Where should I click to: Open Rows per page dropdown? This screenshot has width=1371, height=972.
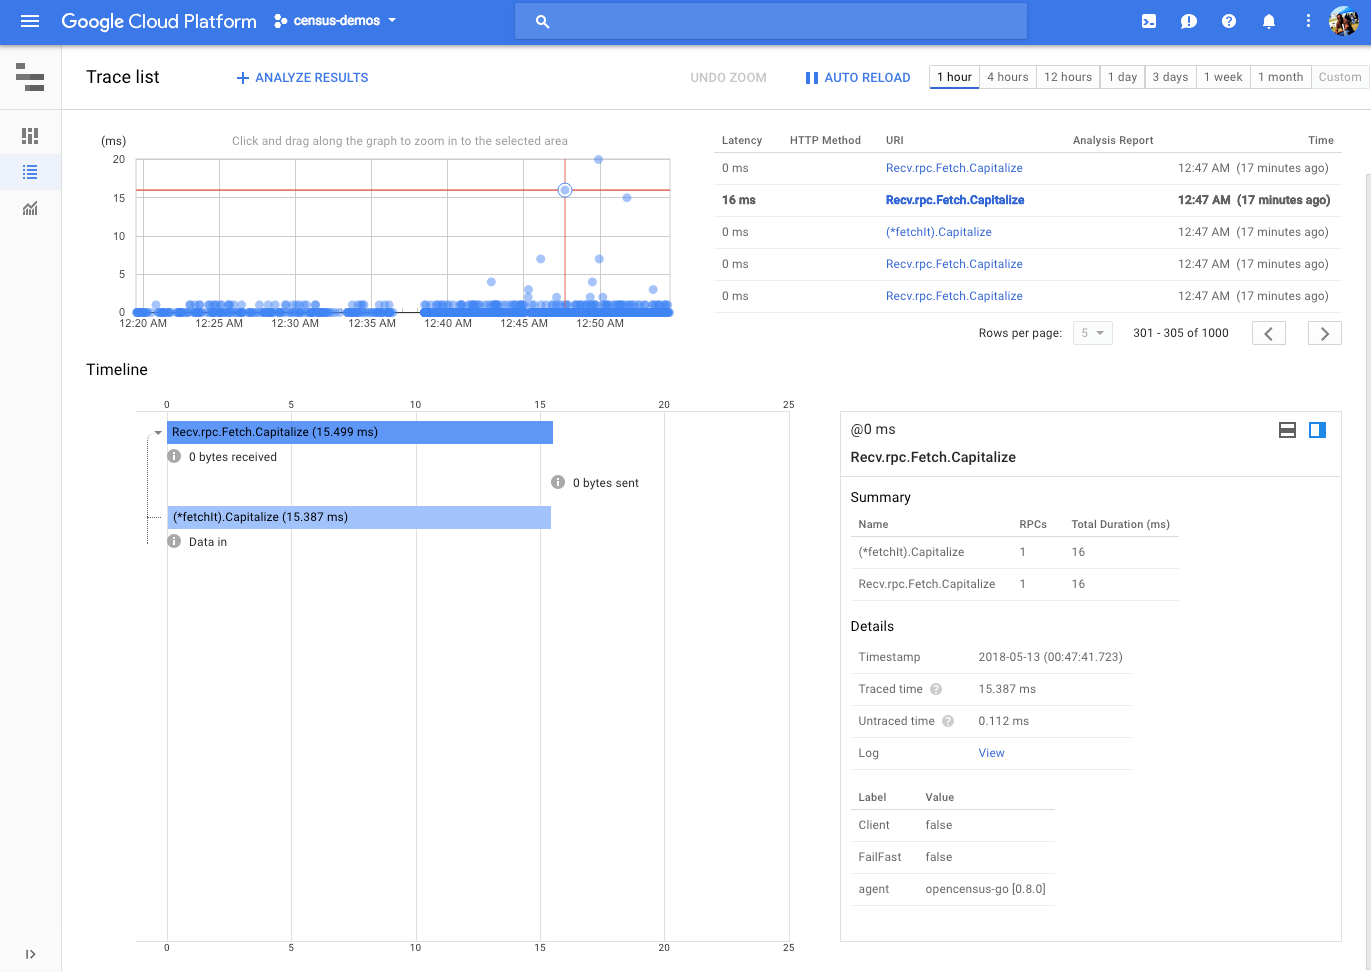[1092, 333]
